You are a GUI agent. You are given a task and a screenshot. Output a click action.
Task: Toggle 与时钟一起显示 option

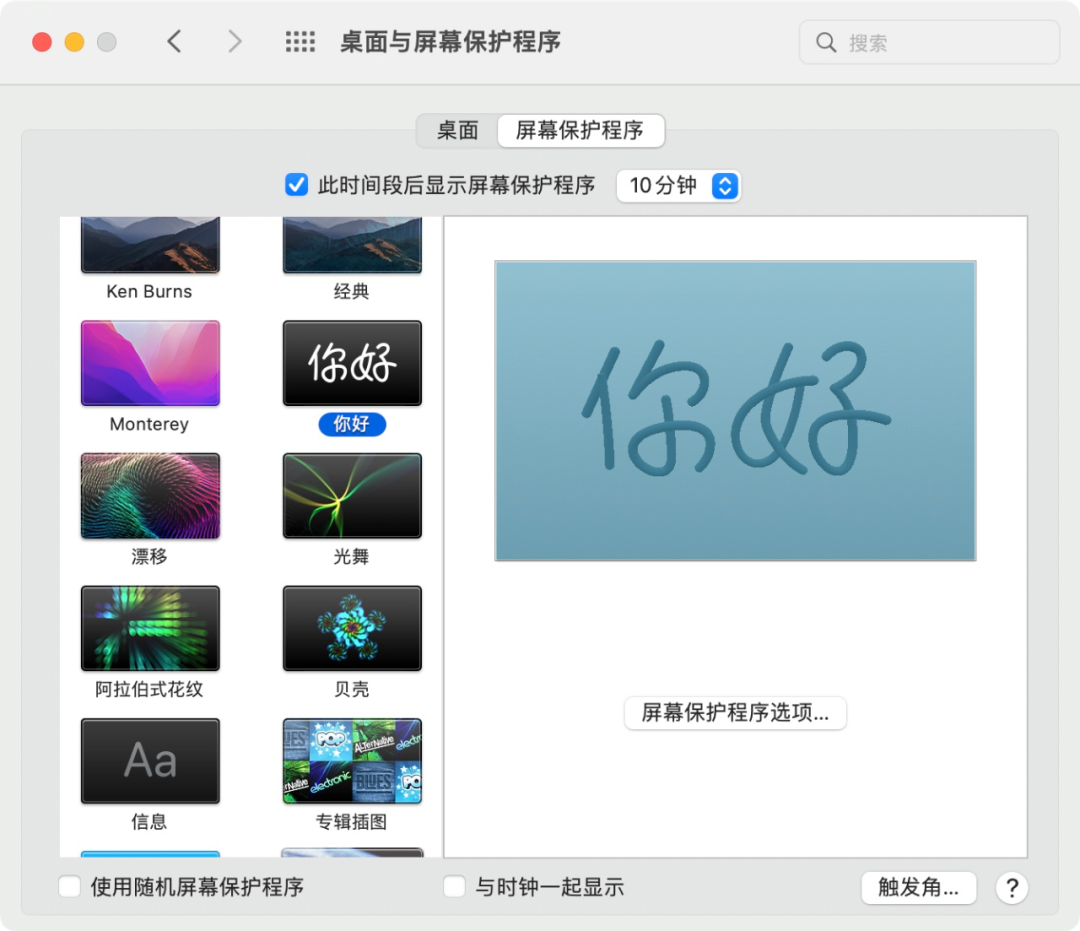[453, 886]
